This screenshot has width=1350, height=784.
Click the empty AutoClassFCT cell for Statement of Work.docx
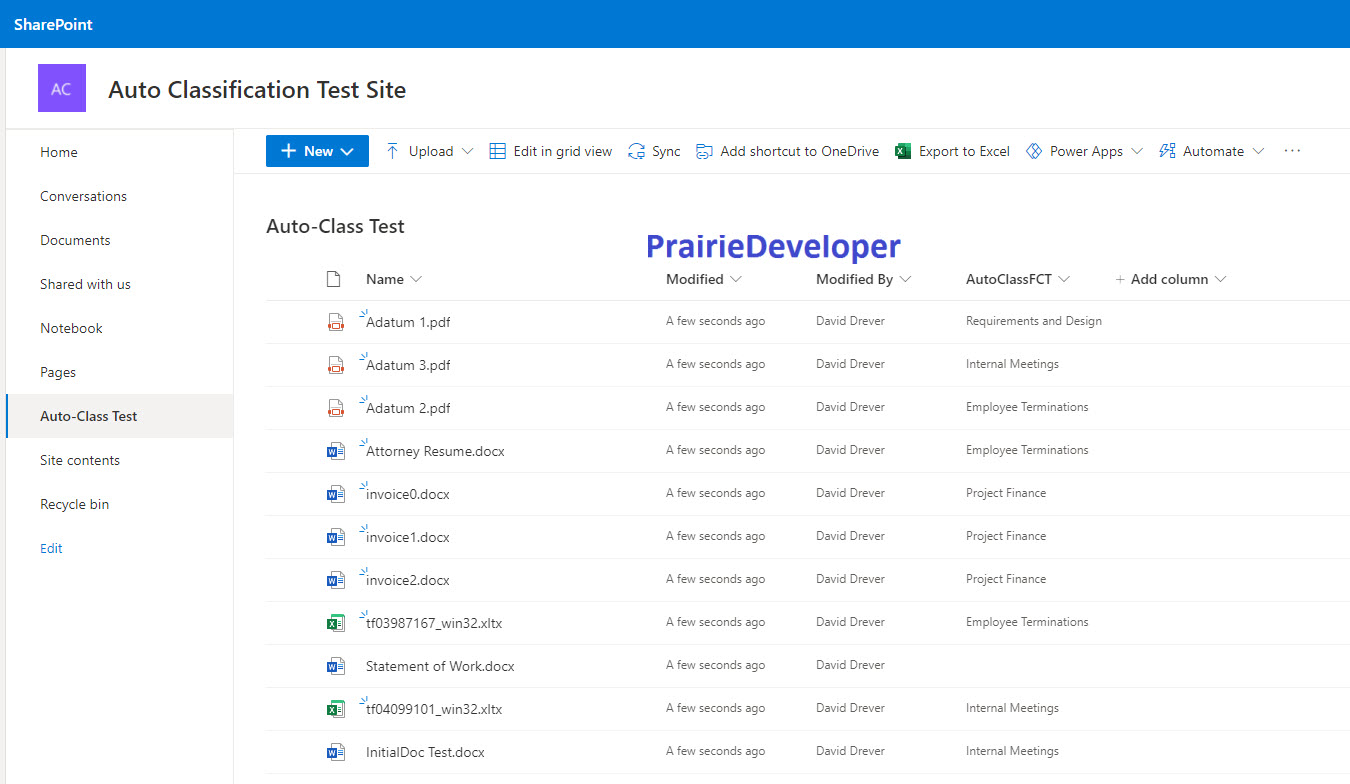(1034, 666)
